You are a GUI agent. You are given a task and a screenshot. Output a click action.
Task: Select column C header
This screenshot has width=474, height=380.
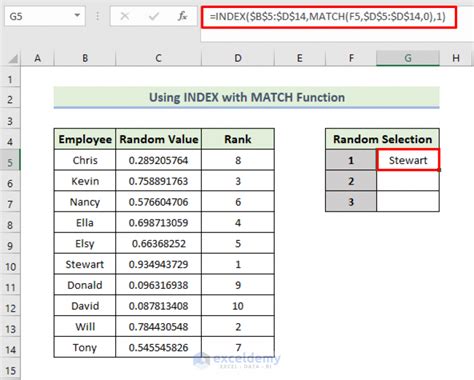(158, 58)
